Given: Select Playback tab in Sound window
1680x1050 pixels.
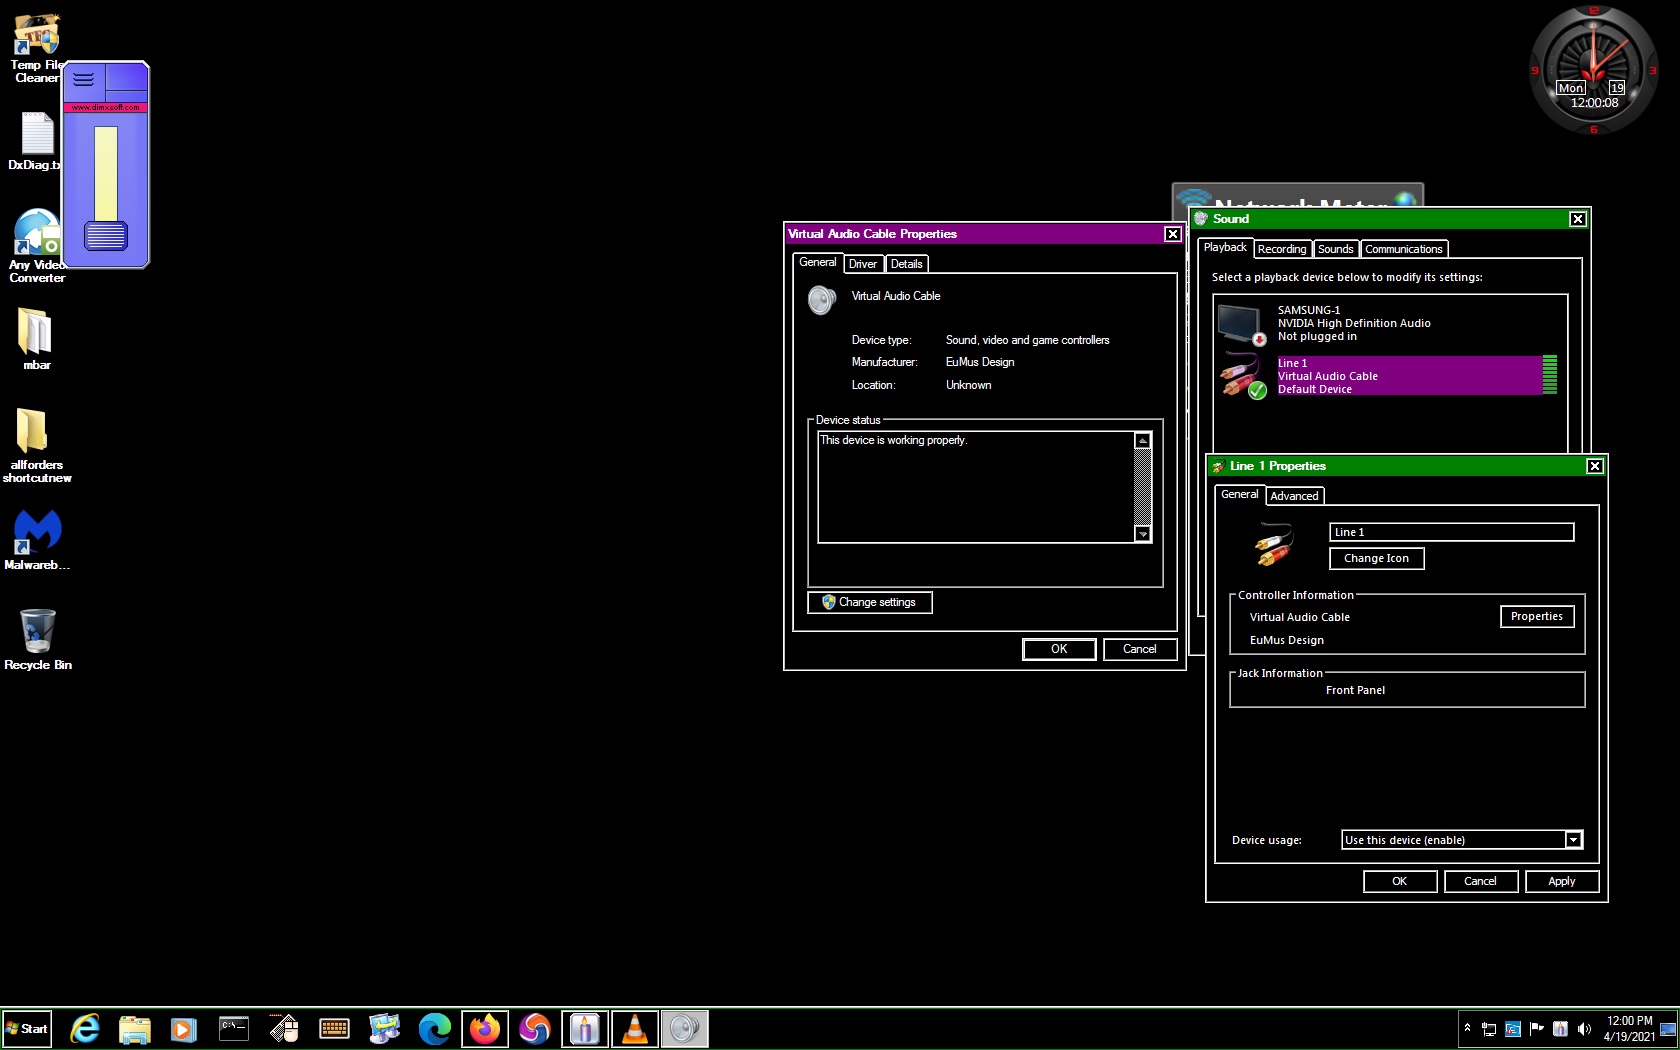Looking at the screenshot, I should [1225, 247].
